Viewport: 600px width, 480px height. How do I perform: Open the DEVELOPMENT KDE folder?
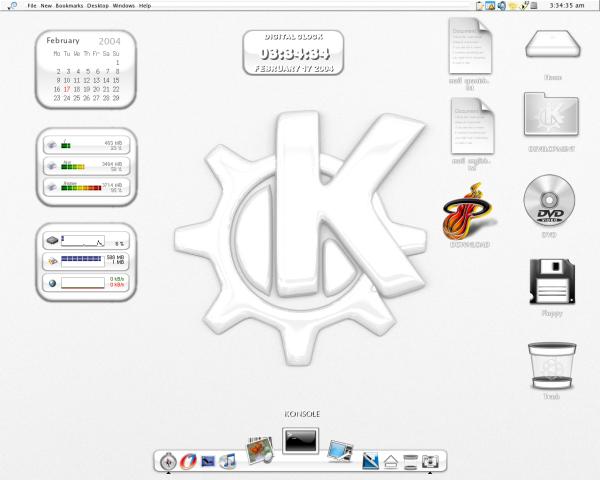(551, 114)
